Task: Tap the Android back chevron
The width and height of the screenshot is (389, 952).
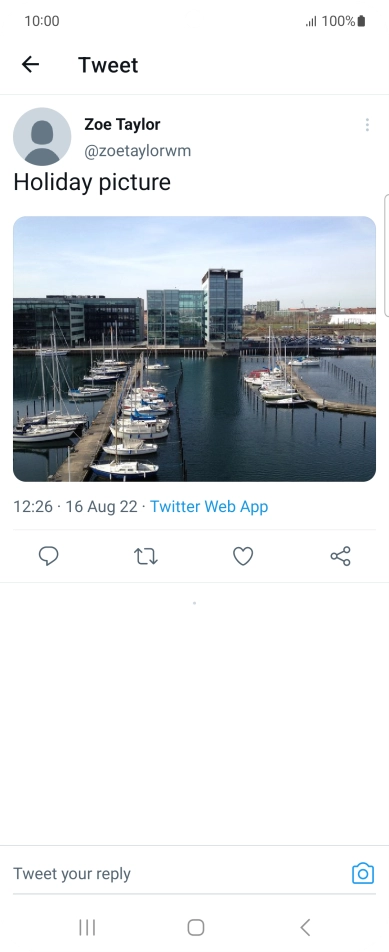Action: 305,927
